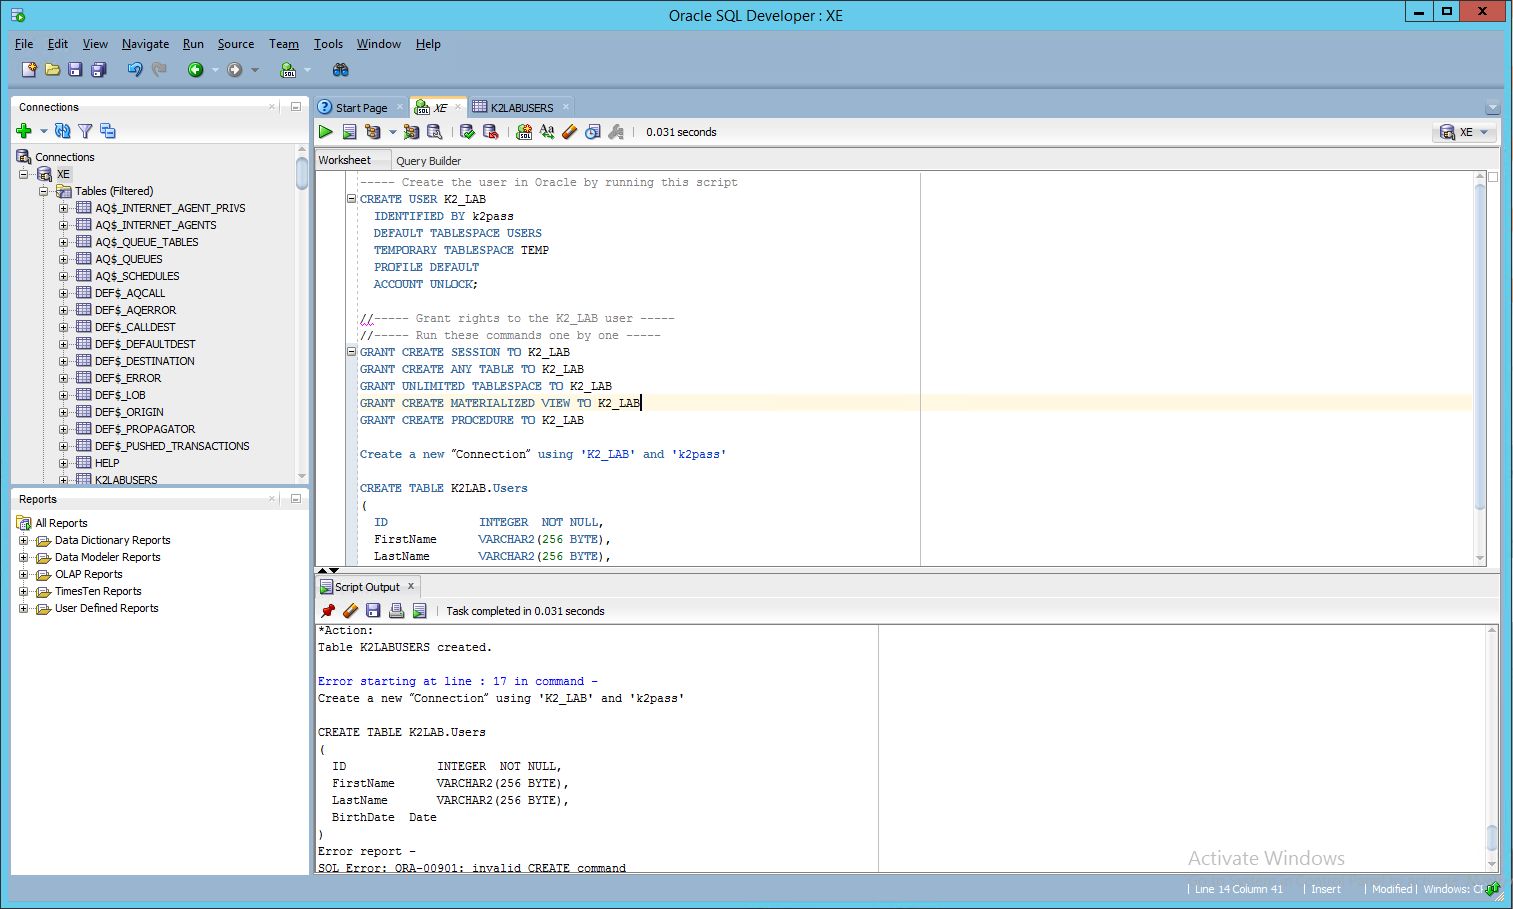Select the HELP table in tree
1513x909 pixels.
point(107,463)
